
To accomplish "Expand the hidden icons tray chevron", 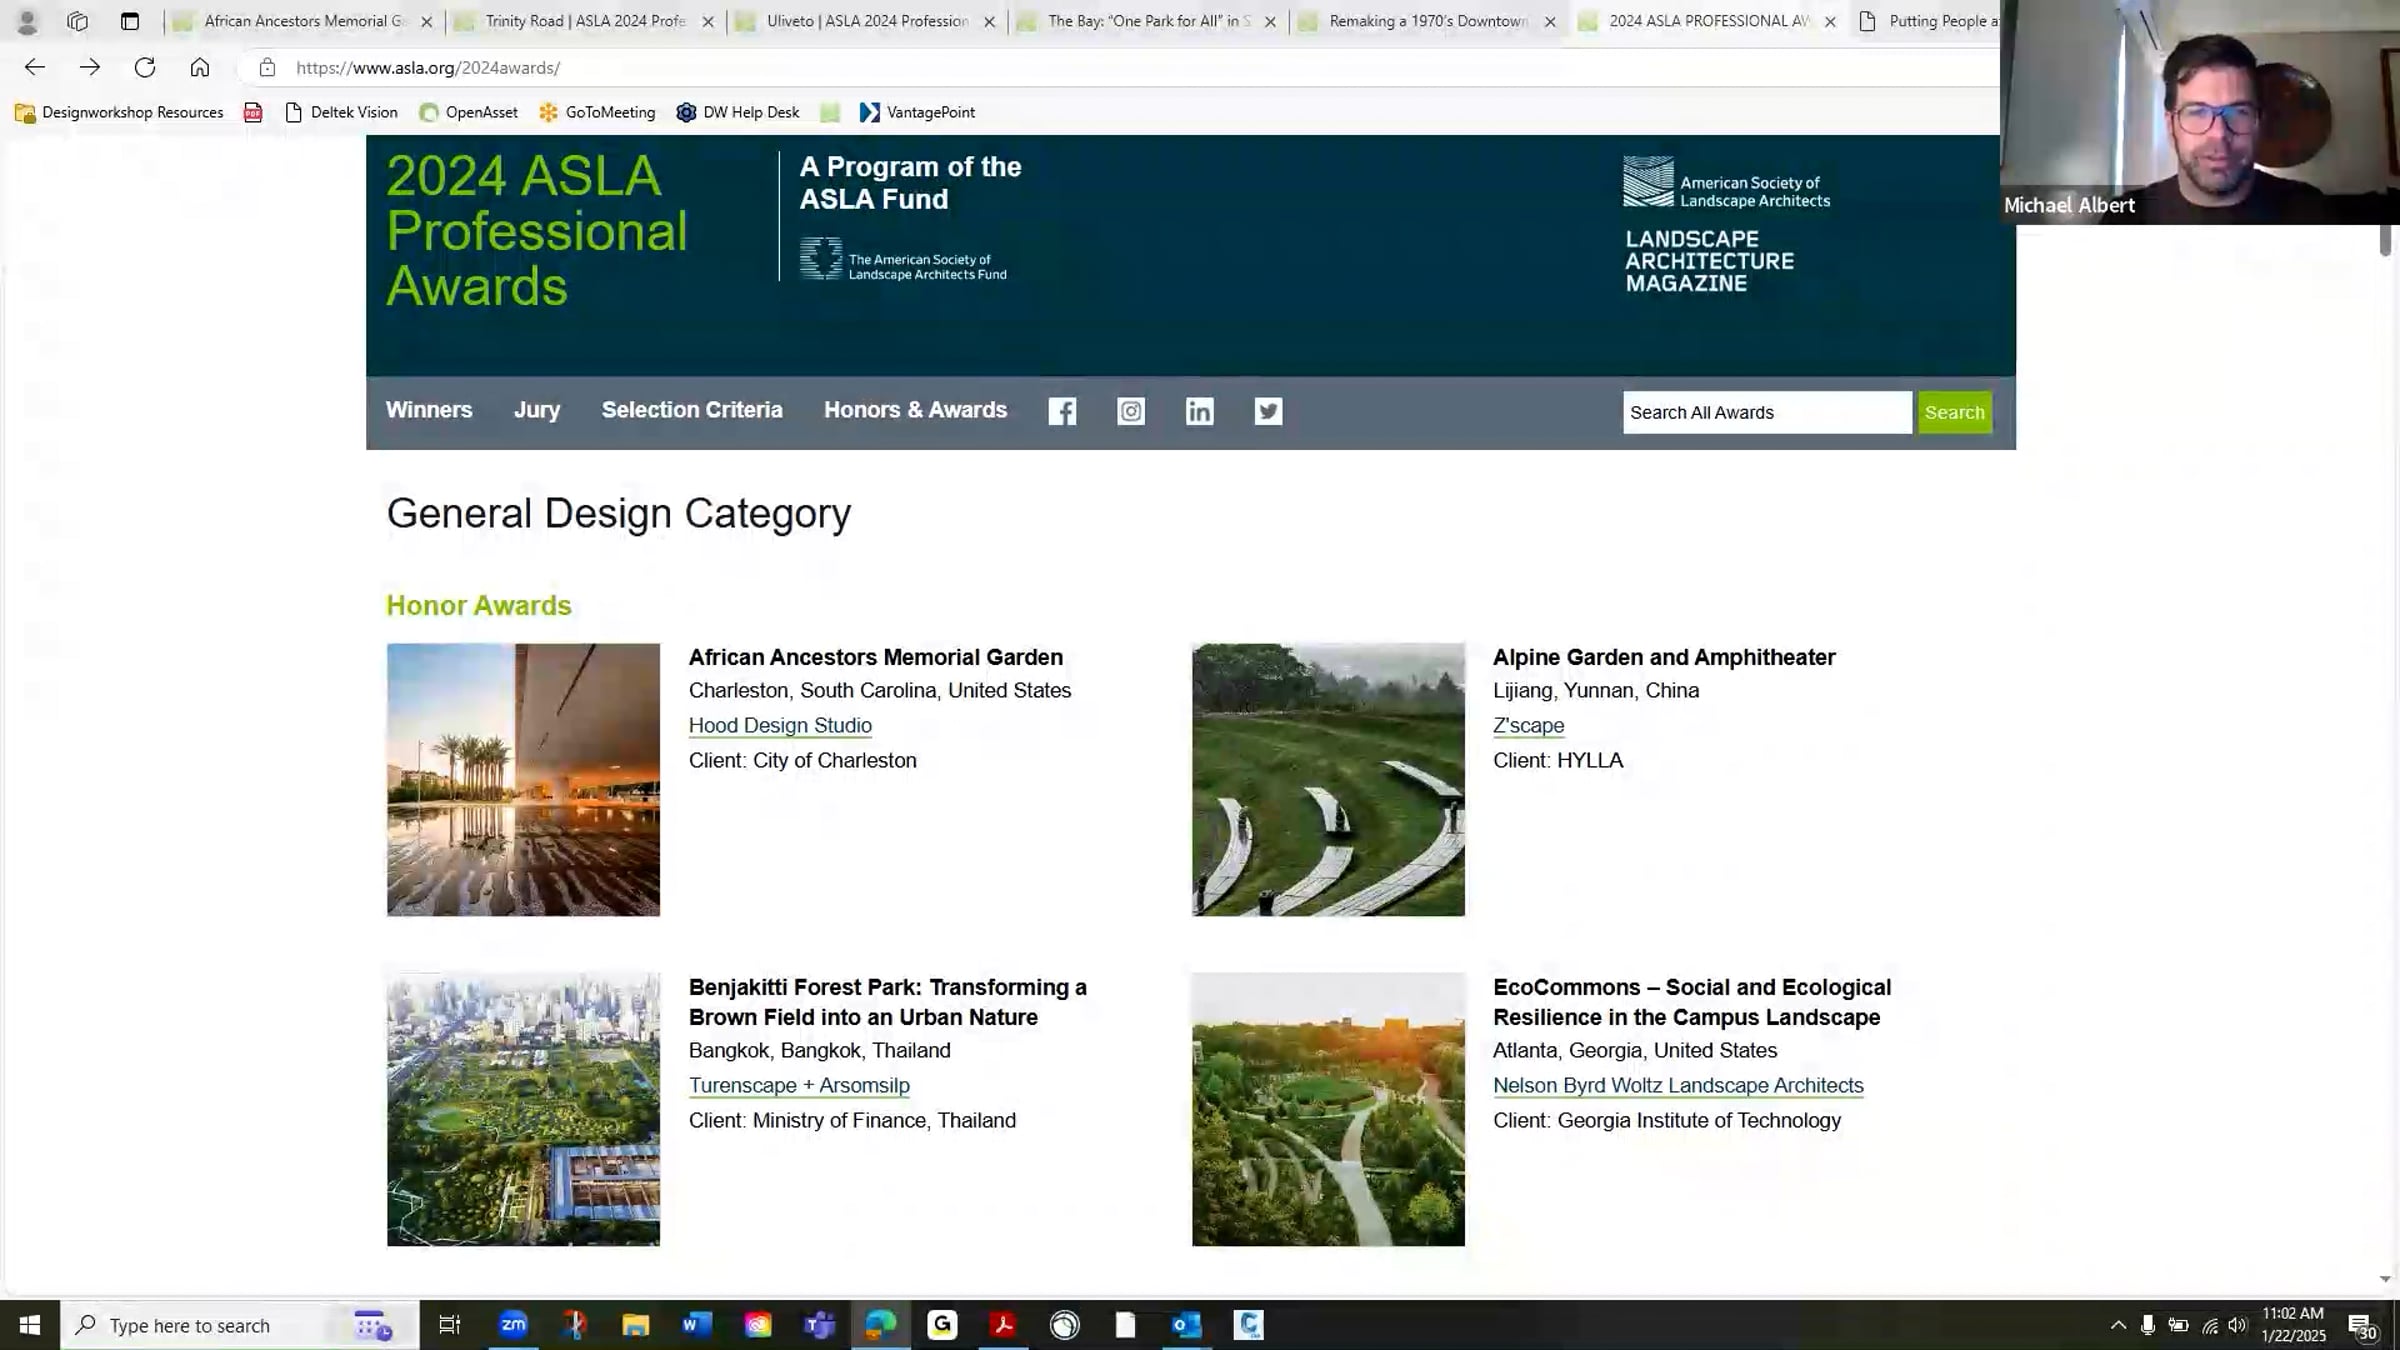I will tap(2118, 1324).
